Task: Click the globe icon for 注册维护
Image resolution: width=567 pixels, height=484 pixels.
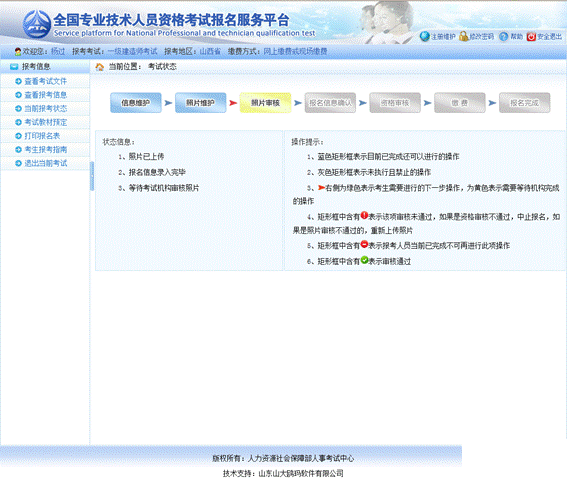Action: click(x=425, y=36)
